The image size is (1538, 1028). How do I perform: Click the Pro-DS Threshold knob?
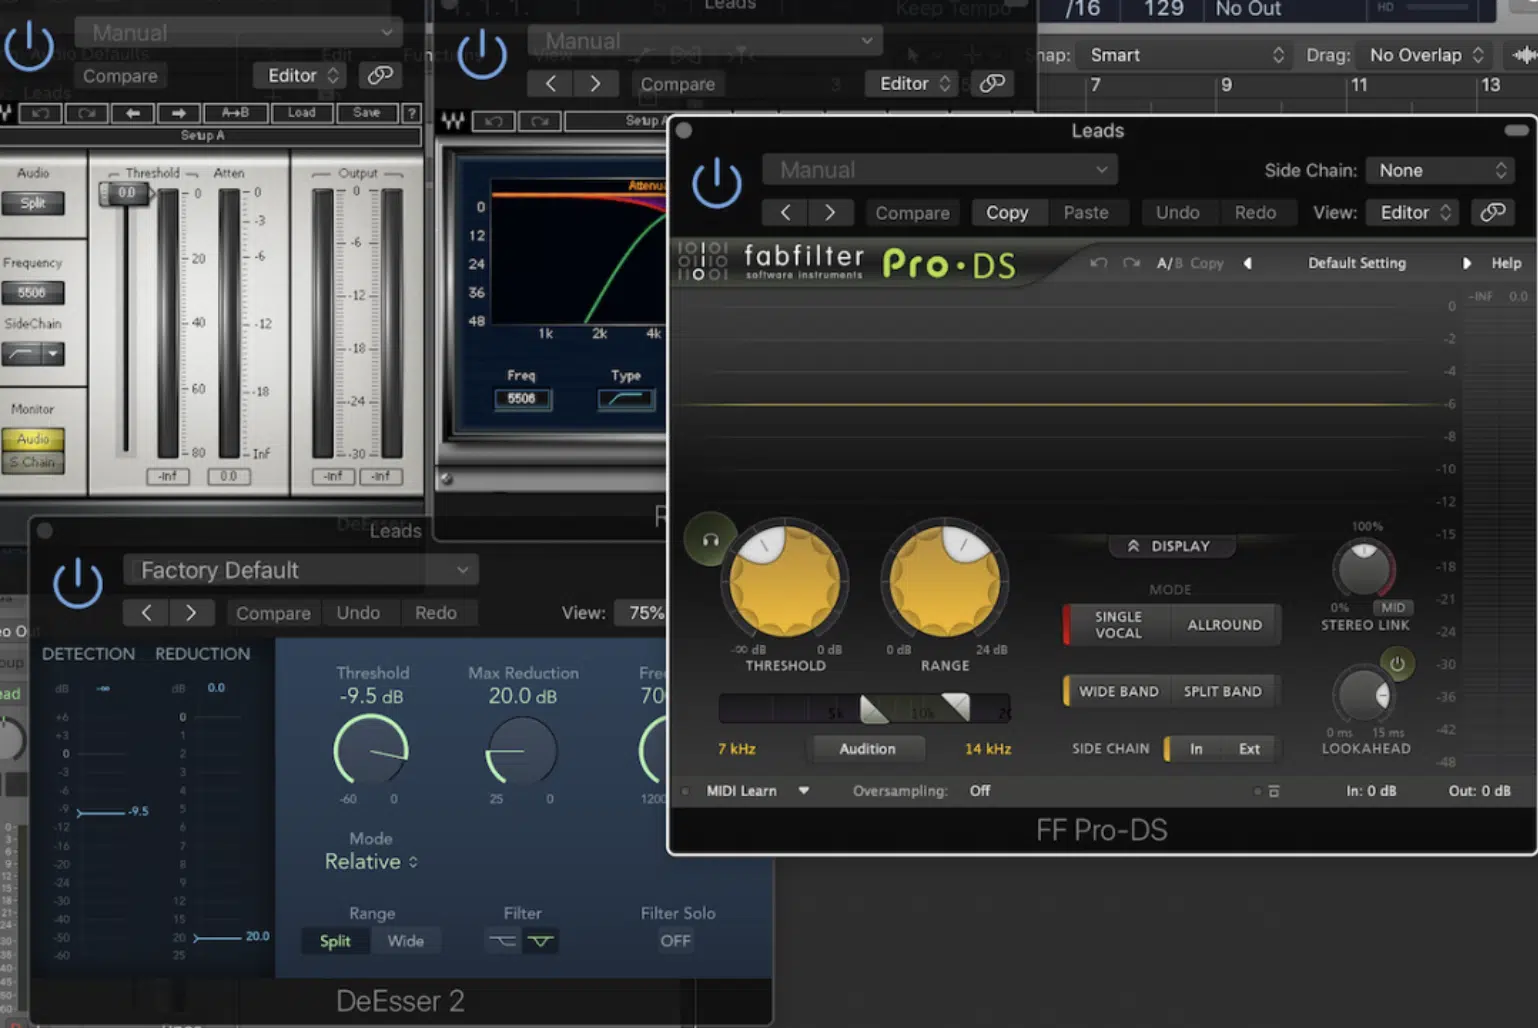coord(785,581)
